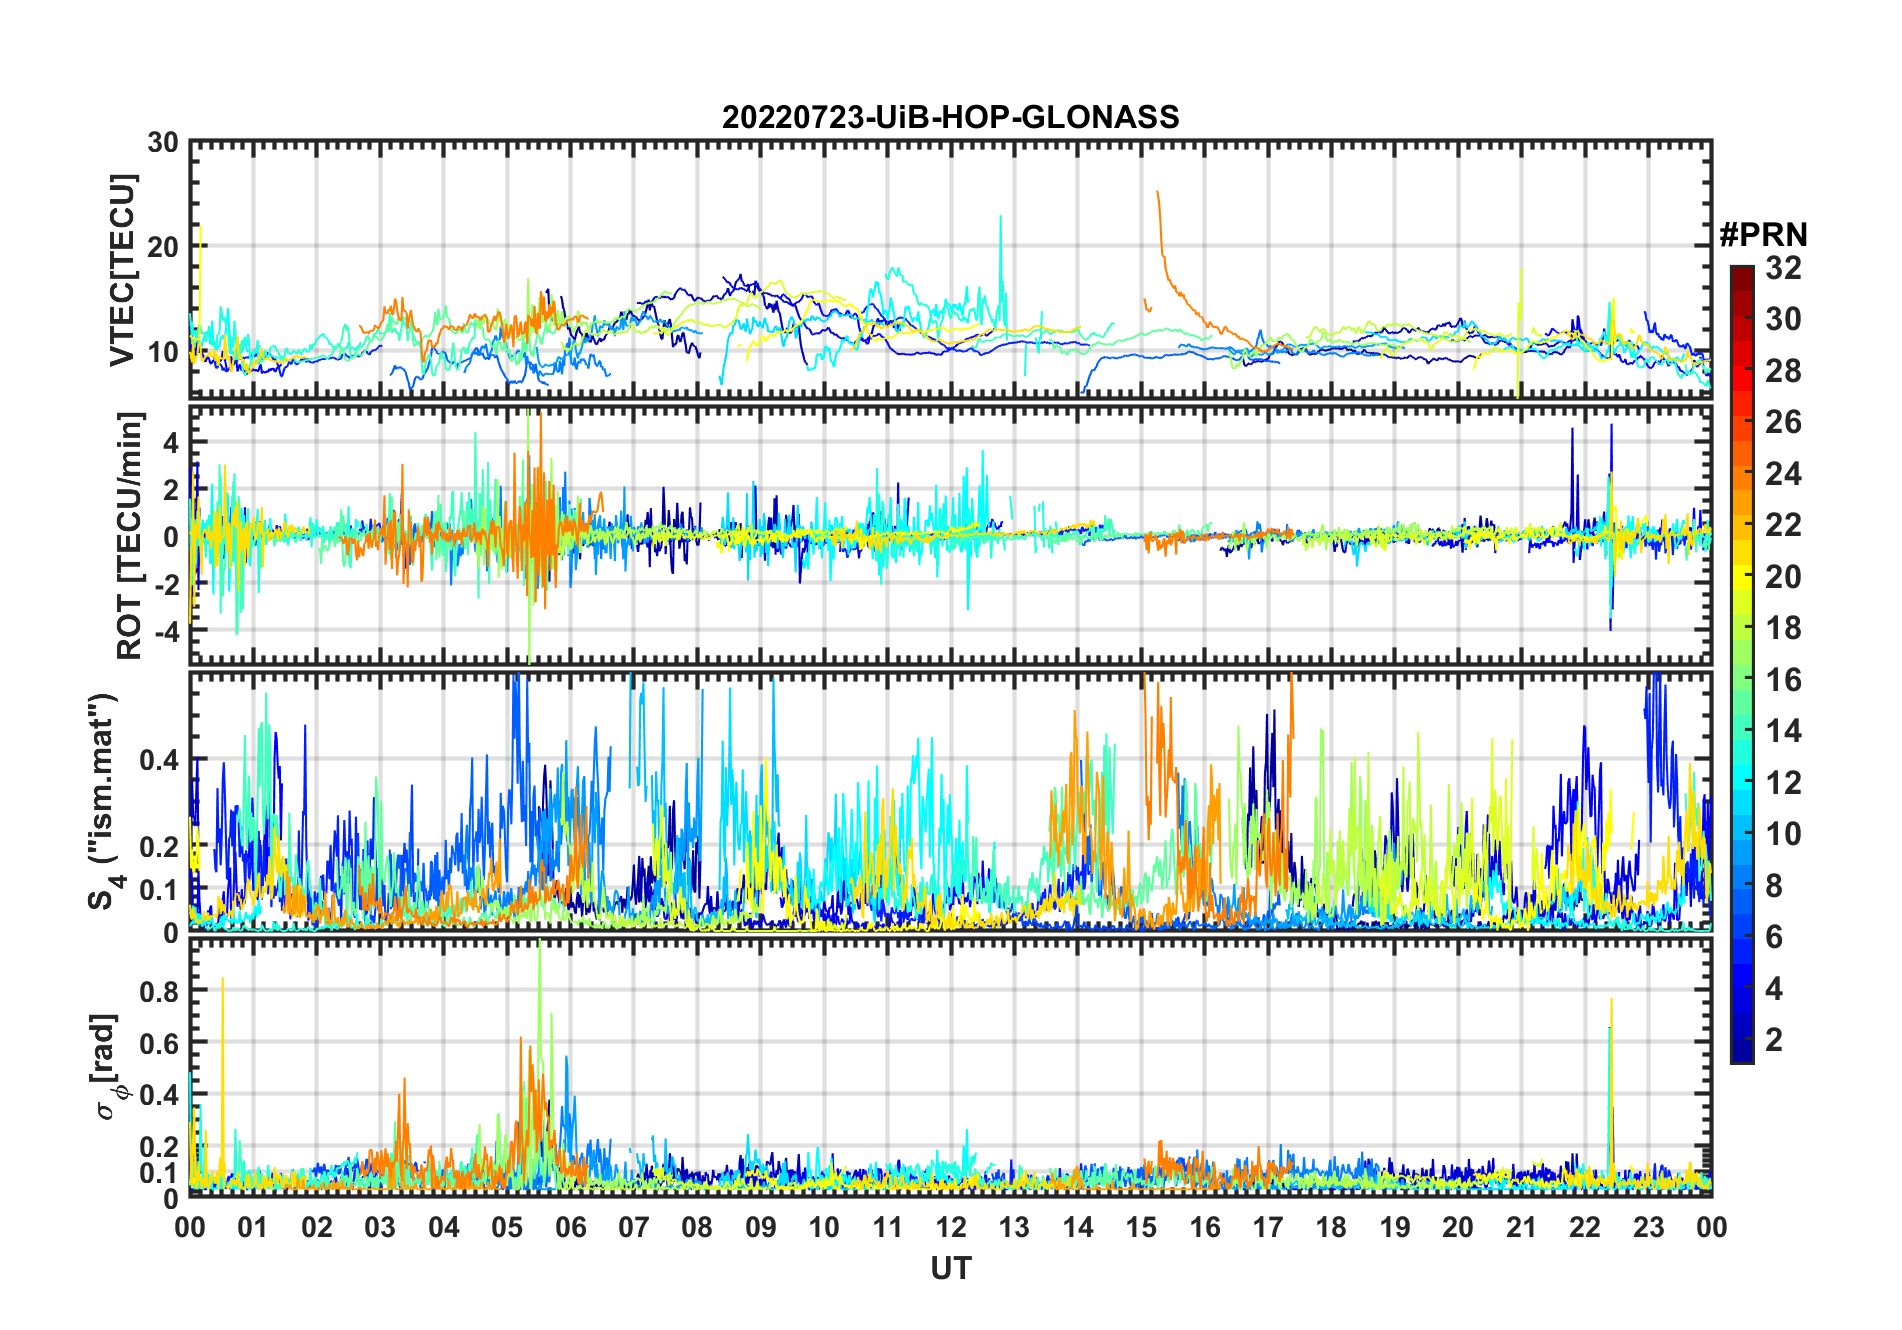Click UT hour tick label 23
1902x1330 pixels.
pyautogui.click(x=1648, y=1227)
